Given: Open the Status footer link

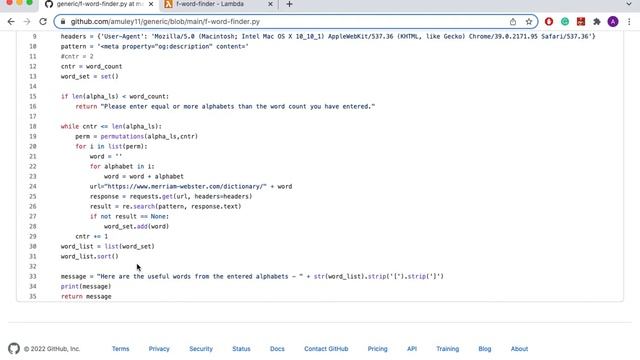Looking at the screenshot, I should coord(241,349).
